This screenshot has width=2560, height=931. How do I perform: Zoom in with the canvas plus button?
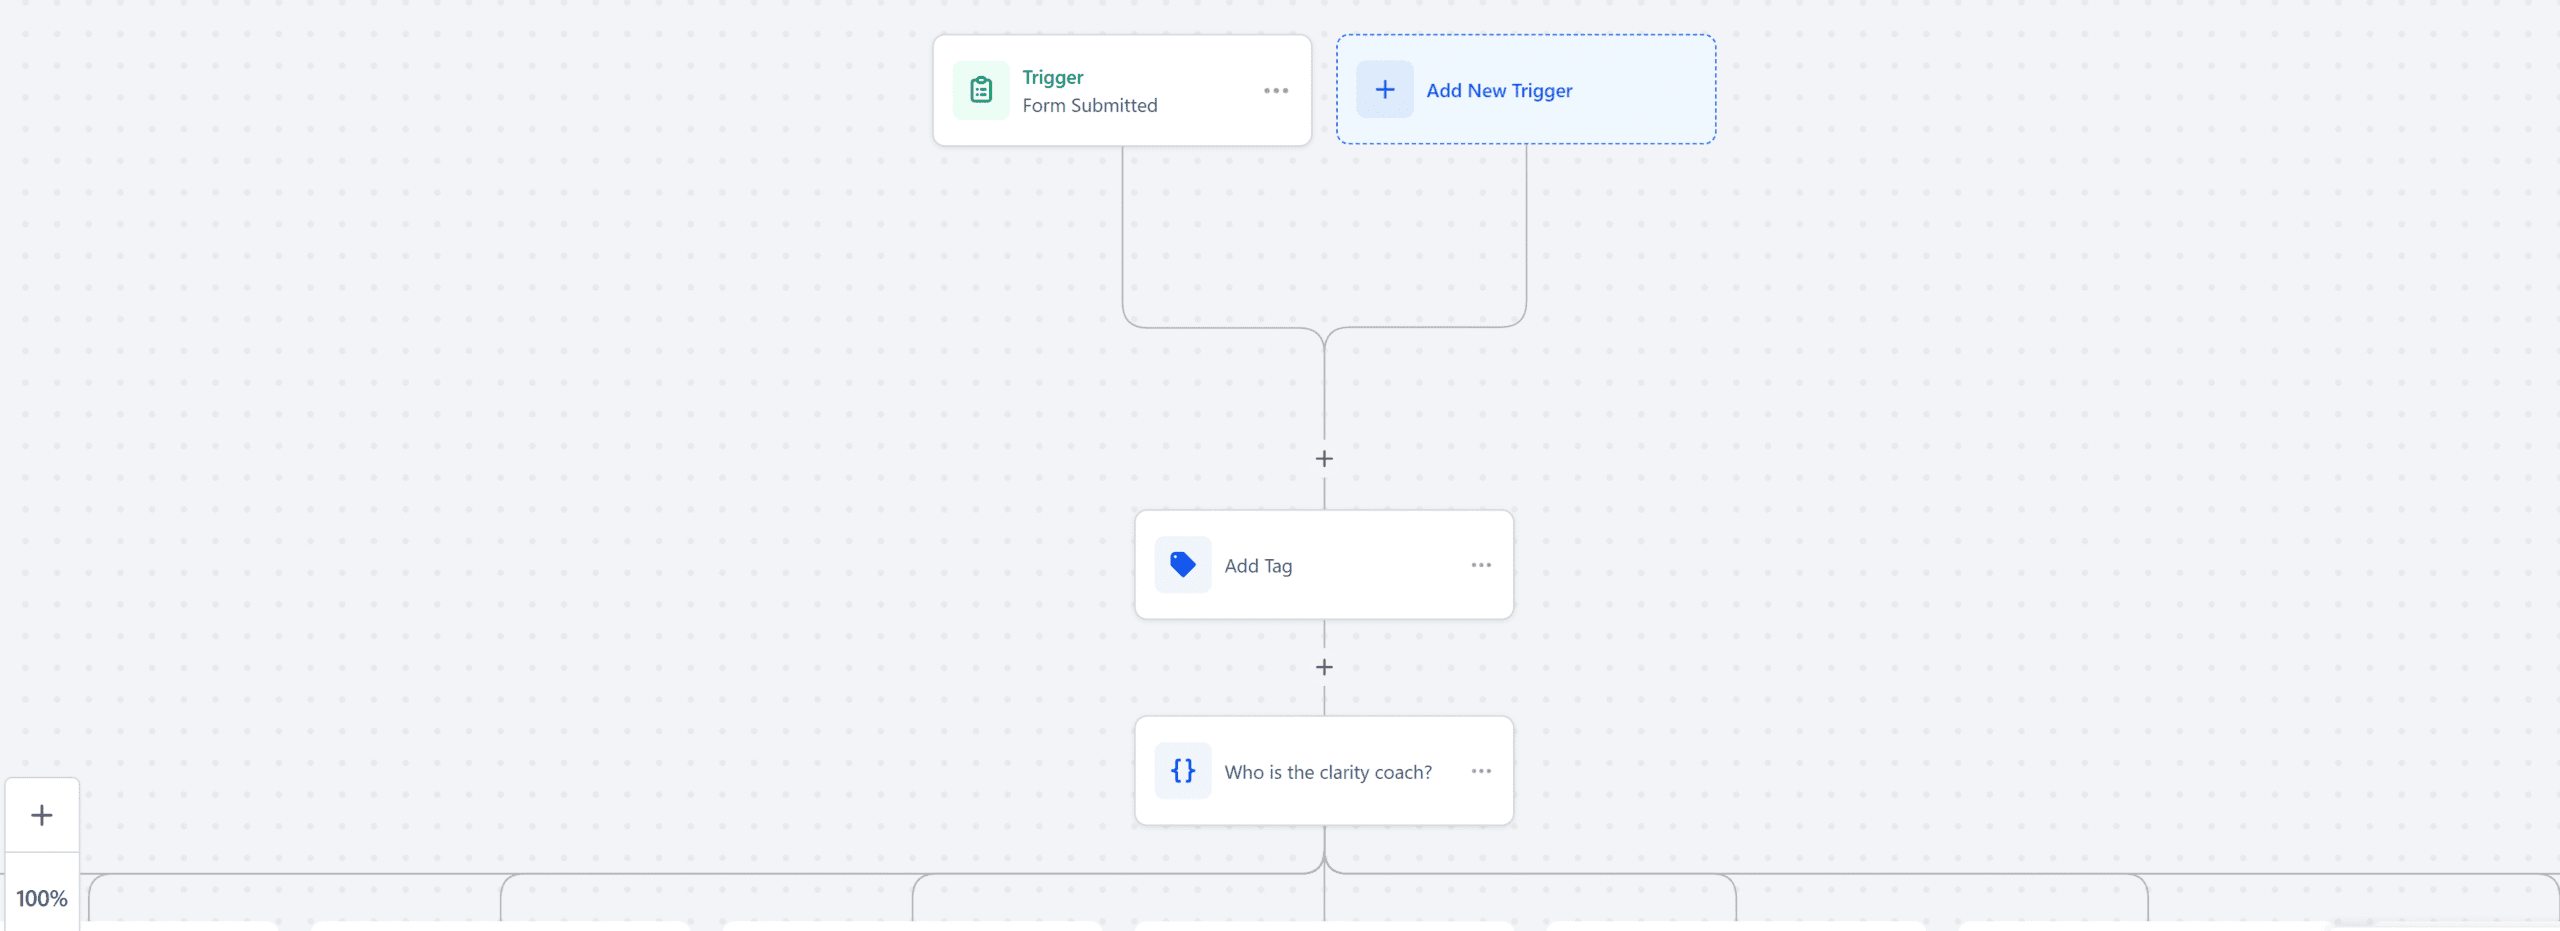(x=42, y=815)
